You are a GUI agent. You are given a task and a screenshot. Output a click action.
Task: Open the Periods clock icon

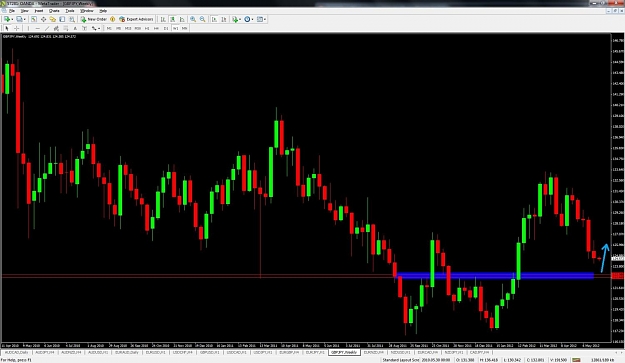coord(247,19)
